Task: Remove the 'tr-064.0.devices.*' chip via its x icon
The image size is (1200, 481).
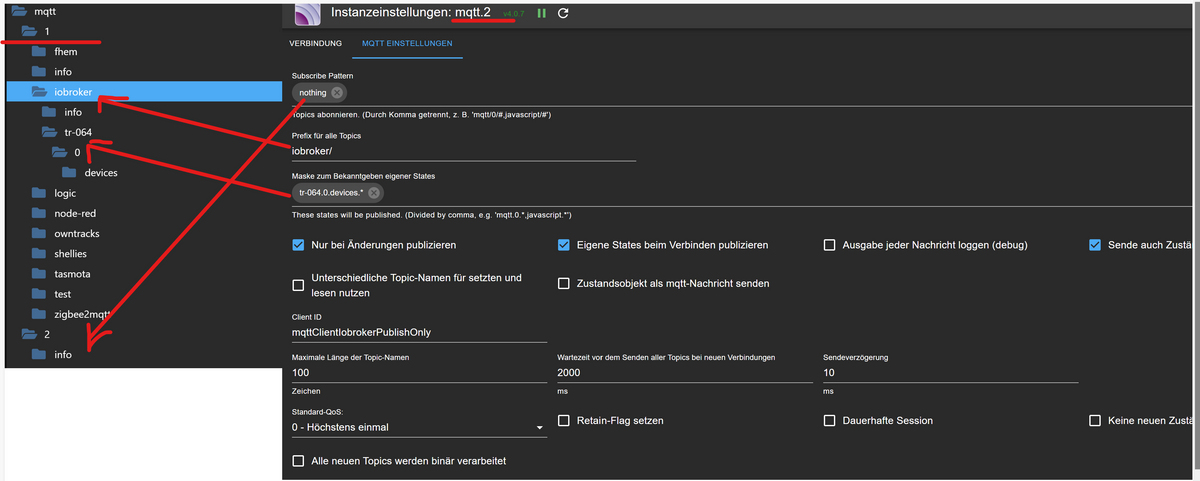Action: (x=374, y=193)
